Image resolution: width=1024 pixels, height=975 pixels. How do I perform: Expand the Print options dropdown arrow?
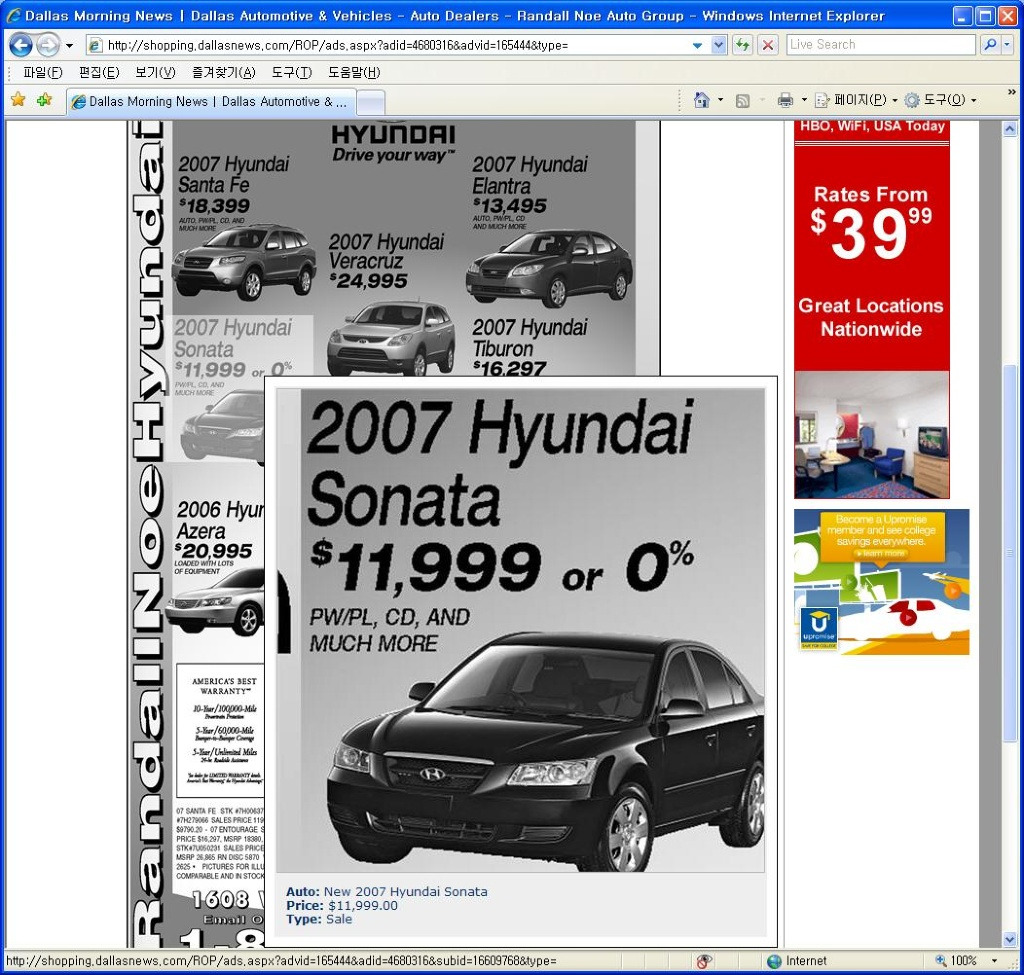pyautogui.click(x=804, y=100)
